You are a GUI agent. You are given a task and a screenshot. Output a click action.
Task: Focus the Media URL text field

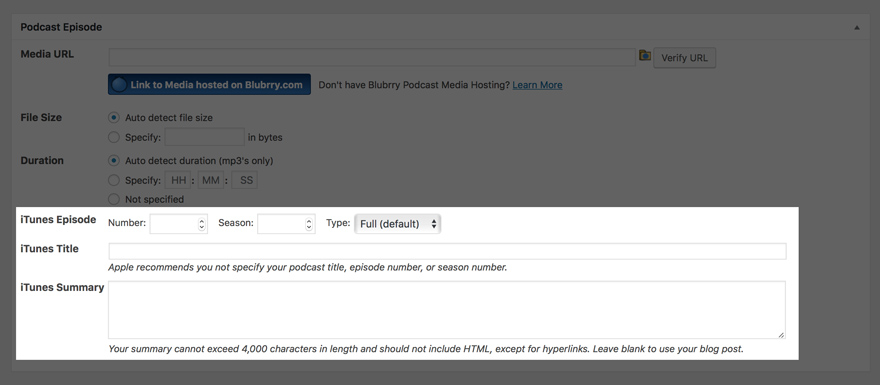[x=372, y=57]
